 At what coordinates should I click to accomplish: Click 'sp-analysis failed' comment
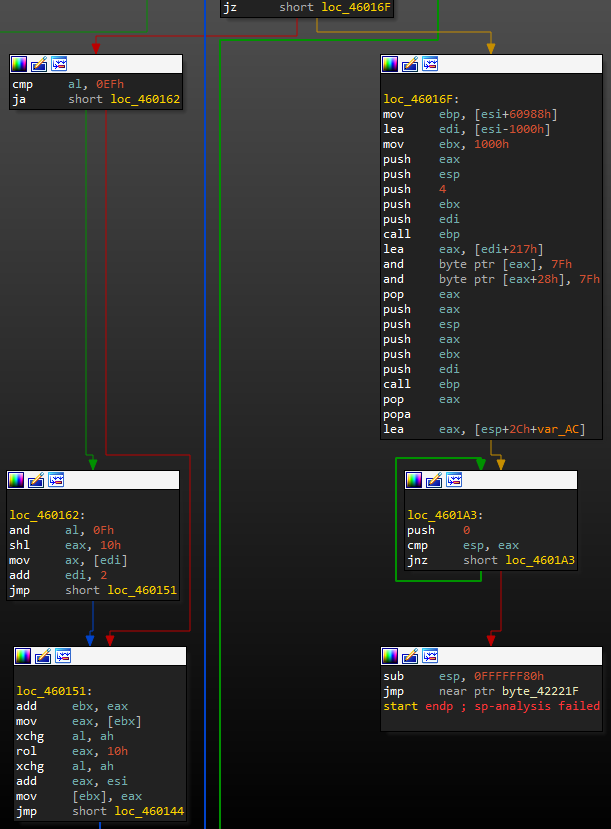pos(537,706)
